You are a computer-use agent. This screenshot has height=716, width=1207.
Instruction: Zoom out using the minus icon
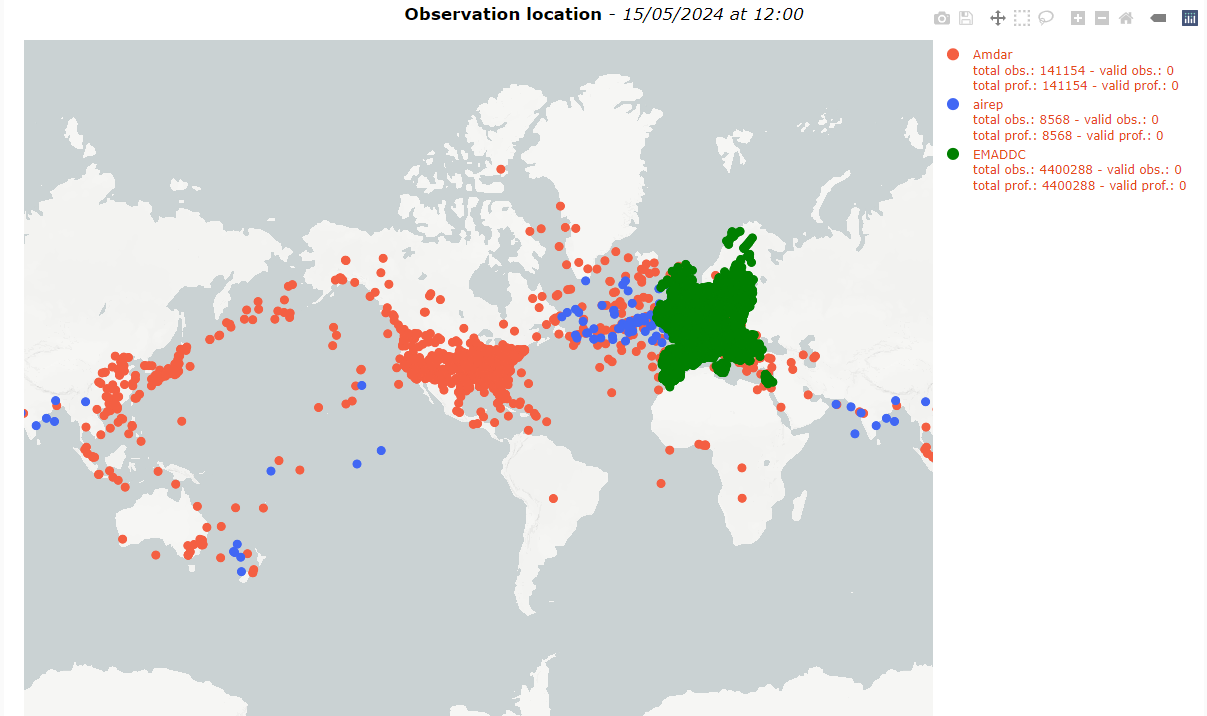point(1101,18)
